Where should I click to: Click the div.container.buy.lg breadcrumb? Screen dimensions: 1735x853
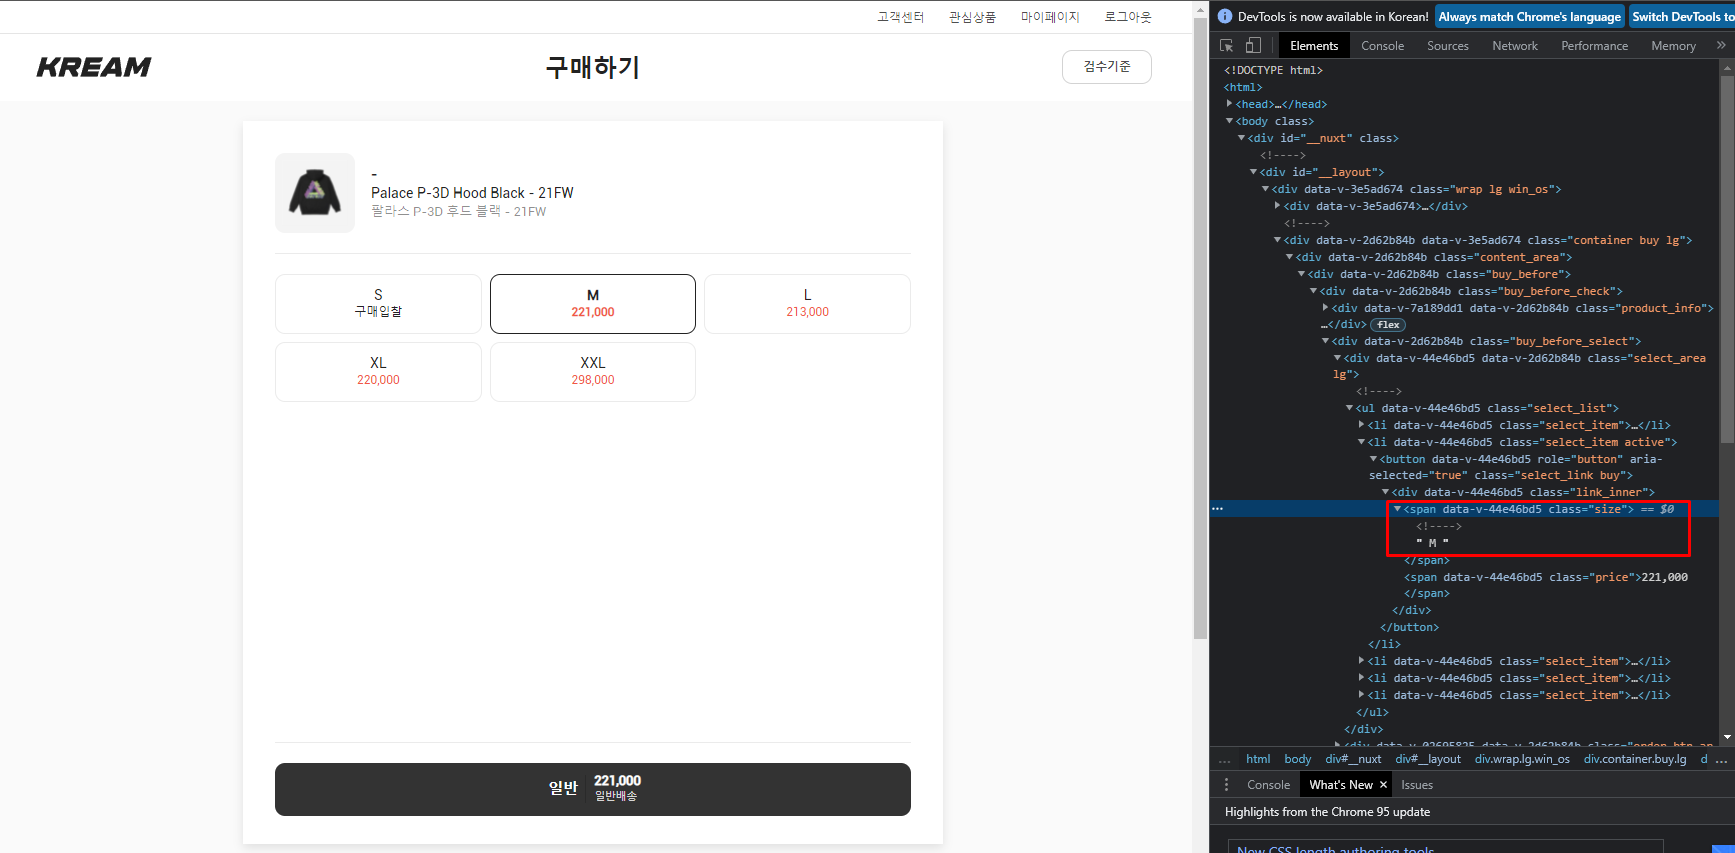[x=1635, y=760]
